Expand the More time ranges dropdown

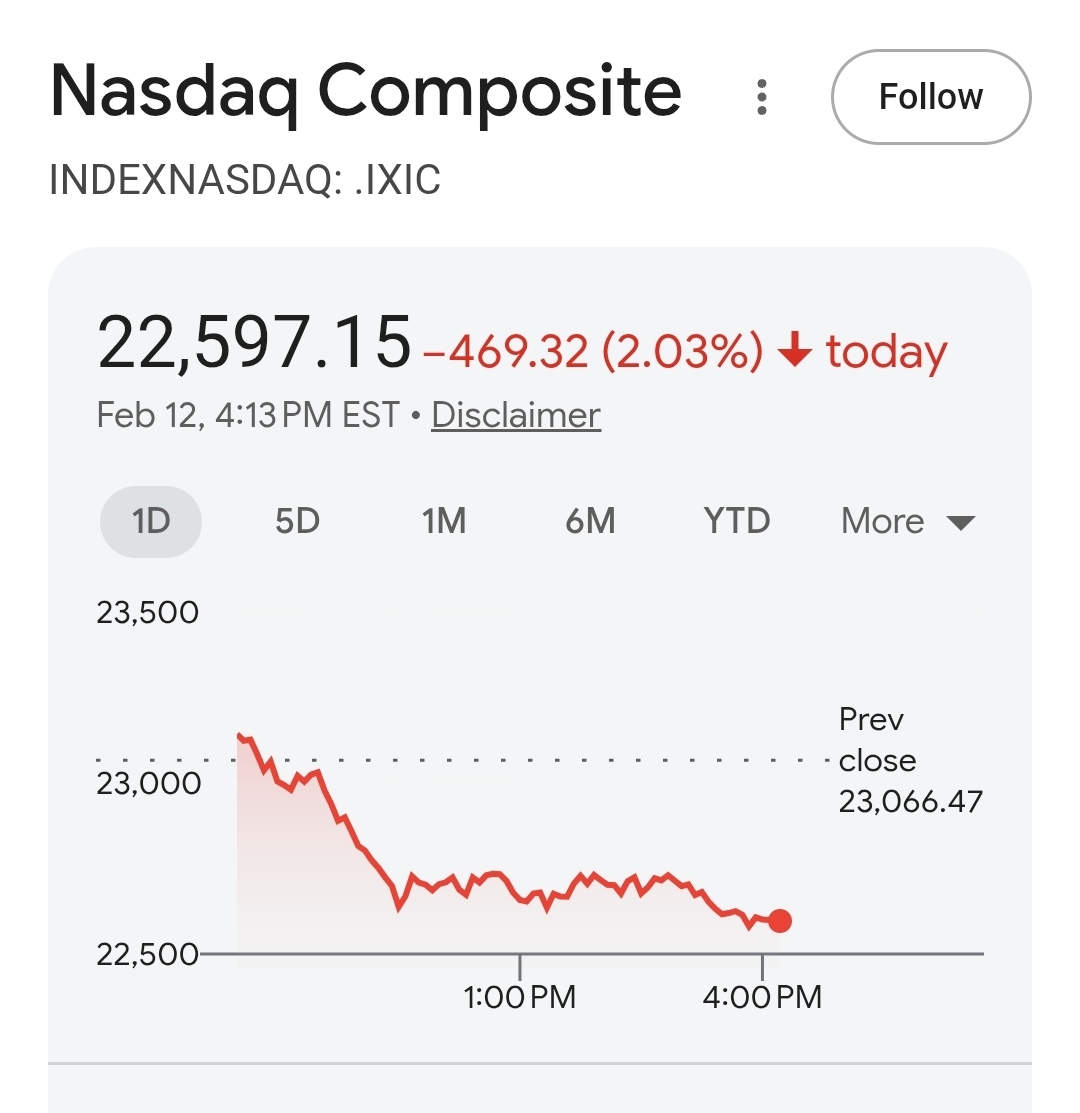[x=907, y=521]
